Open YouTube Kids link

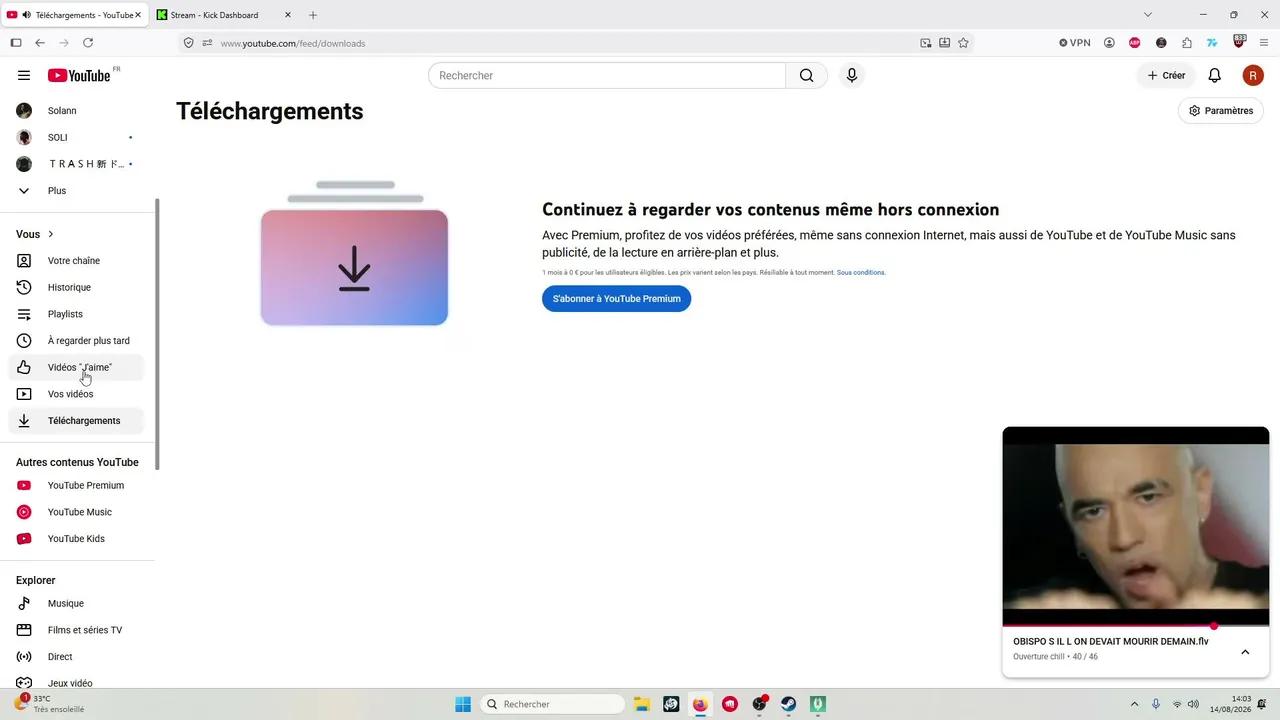coord(78,539)
